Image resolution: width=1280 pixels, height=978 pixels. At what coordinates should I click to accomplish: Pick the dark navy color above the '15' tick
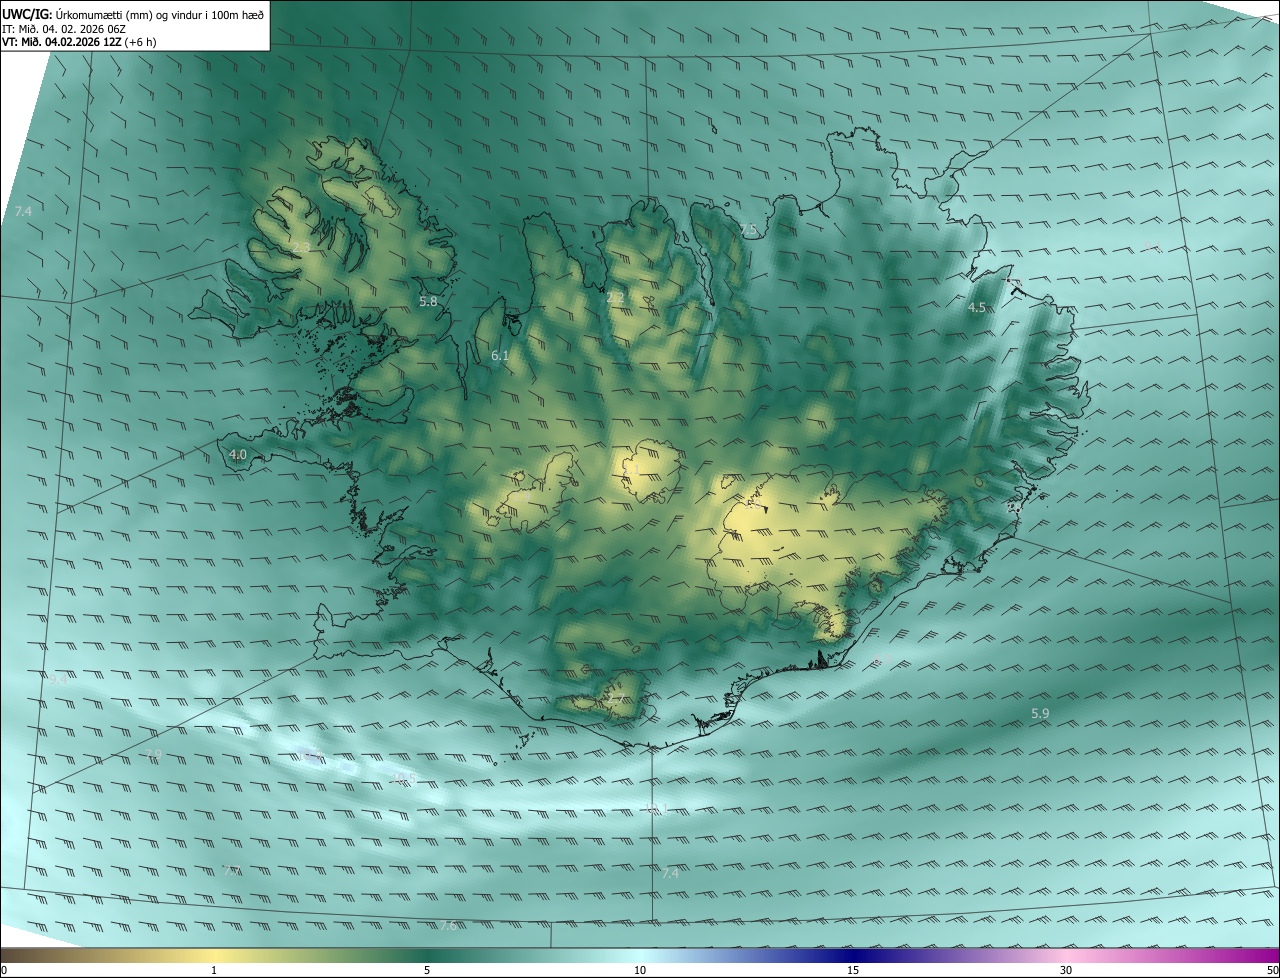point(853,955)
